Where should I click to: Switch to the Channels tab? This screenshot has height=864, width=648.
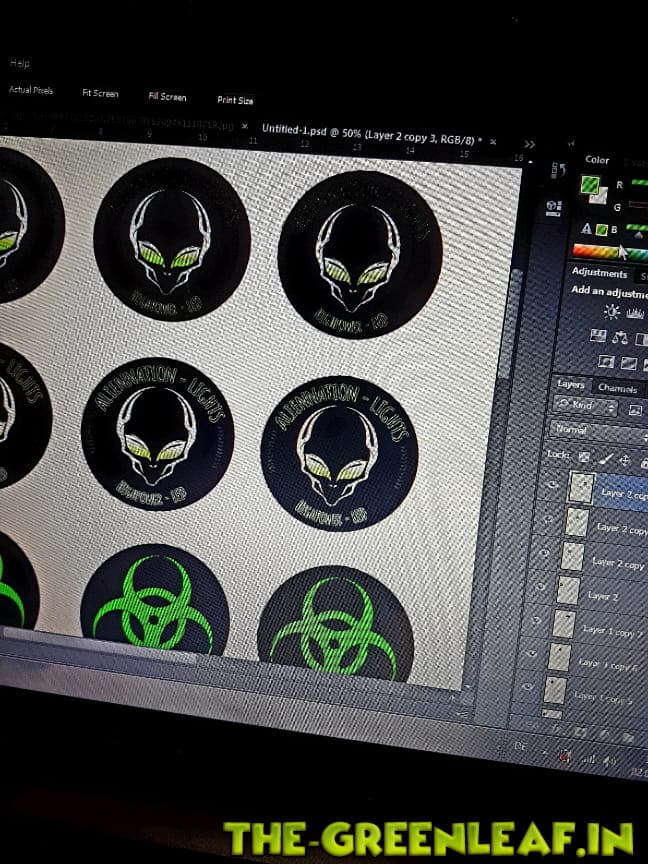616,387
